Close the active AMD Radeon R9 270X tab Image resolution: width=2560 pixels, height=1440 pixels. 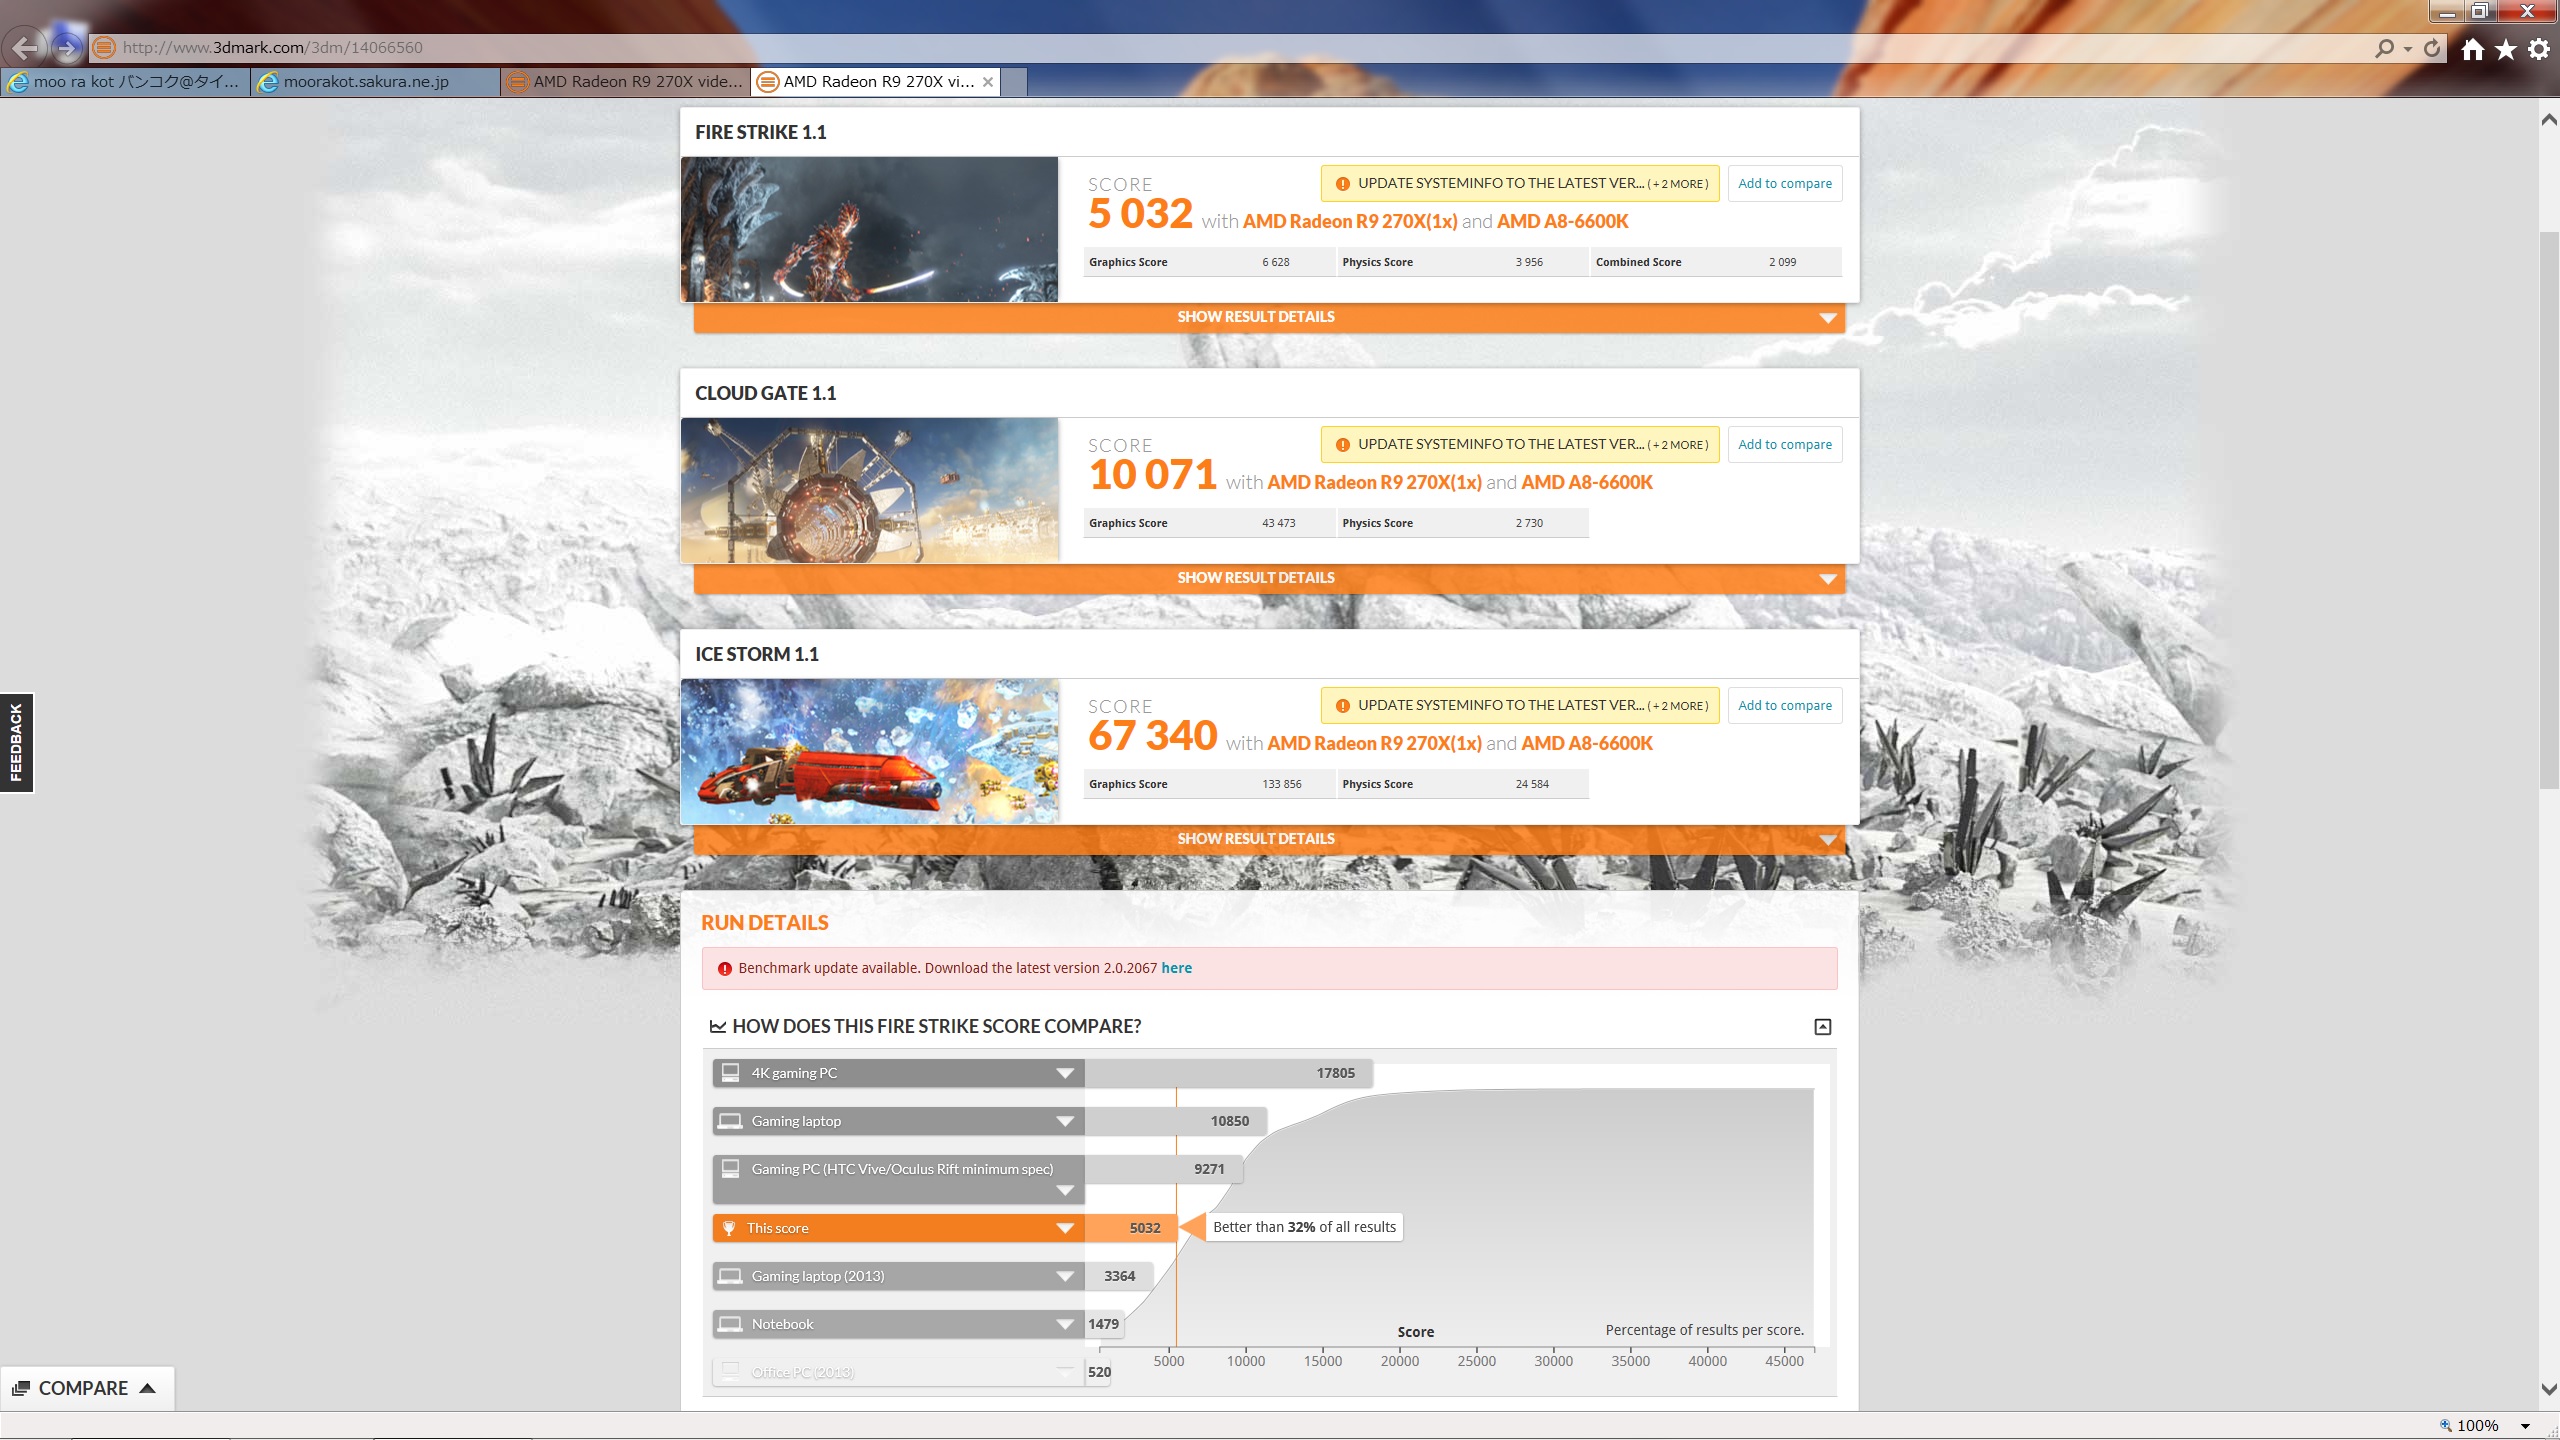coord(988,82)
